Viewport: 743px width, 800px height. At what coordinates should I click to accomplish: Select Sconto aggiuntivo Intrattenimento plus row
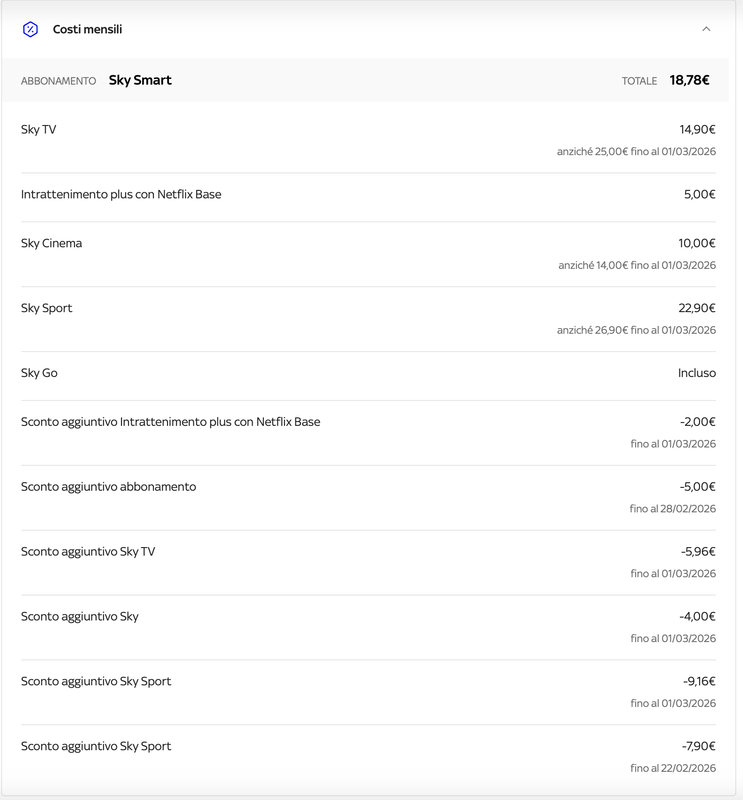click(368, 433)
